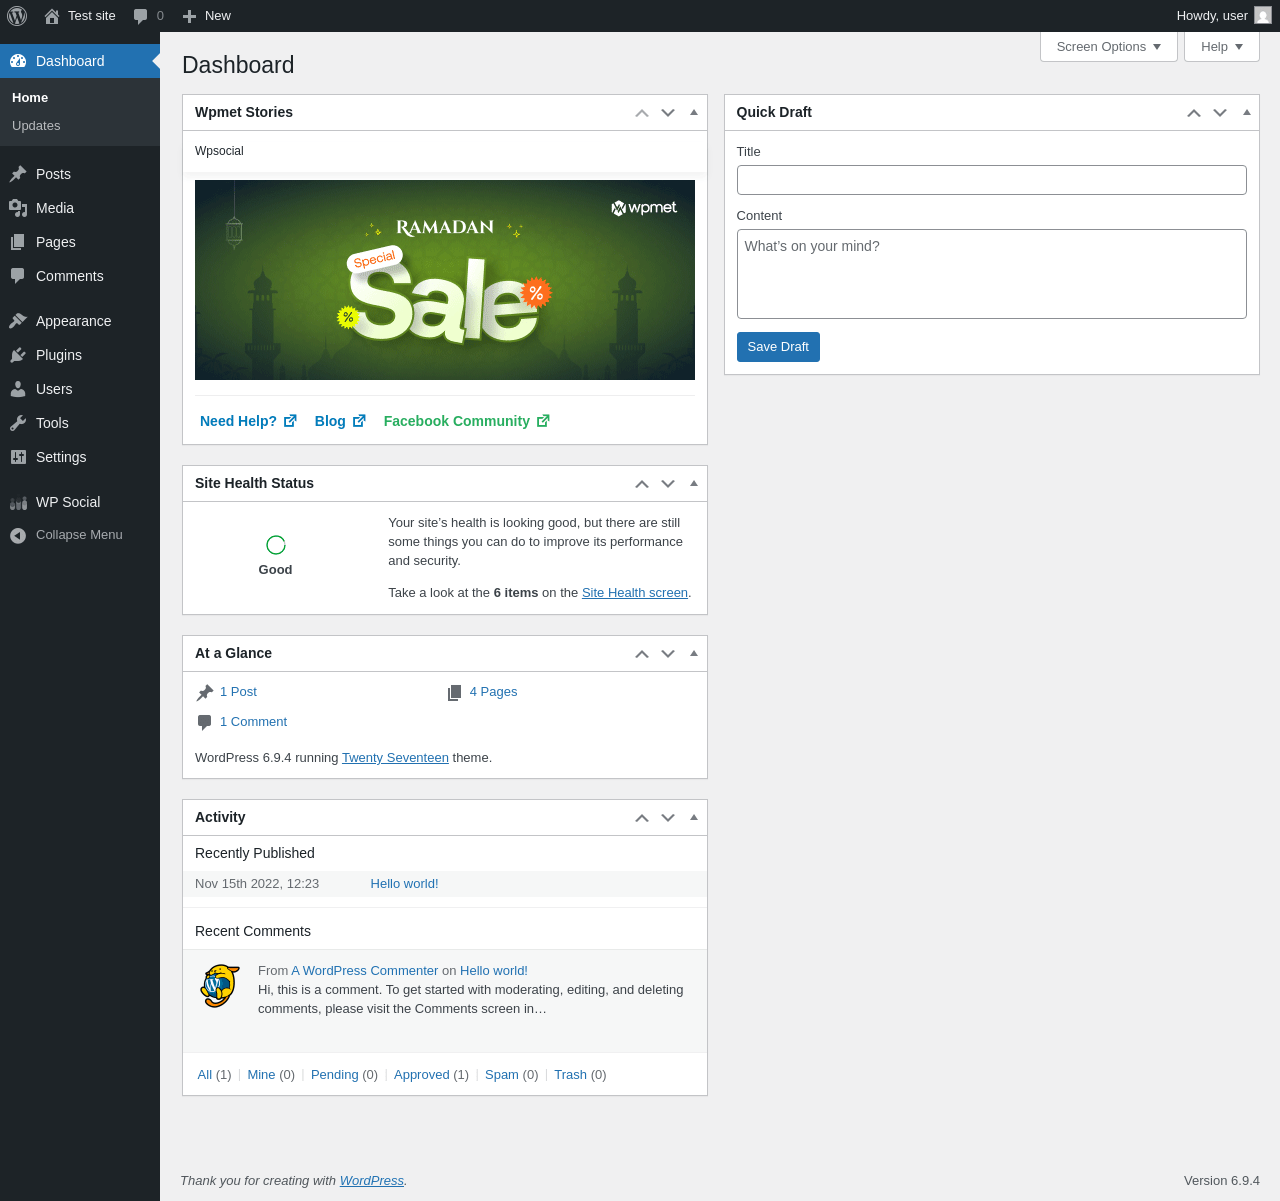This screenshot has height=1201, width=1280.
Task: Open the Appearance menu
Action: click(80, 321)
